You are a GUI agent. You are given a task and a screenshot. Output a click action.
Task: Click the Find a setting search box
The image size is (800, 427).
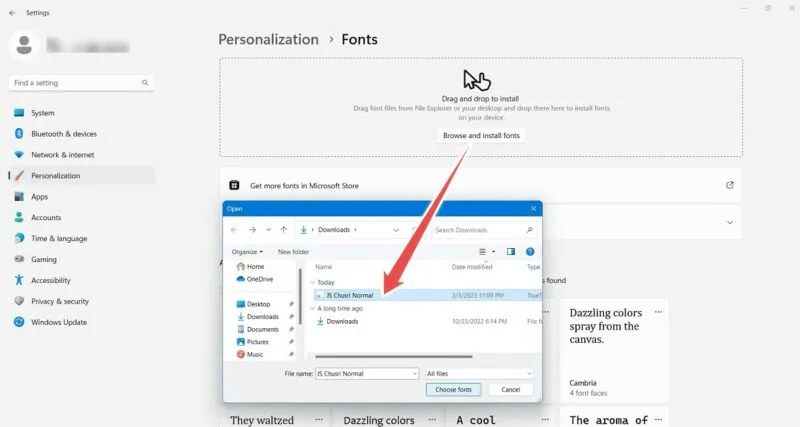point(82,83)
